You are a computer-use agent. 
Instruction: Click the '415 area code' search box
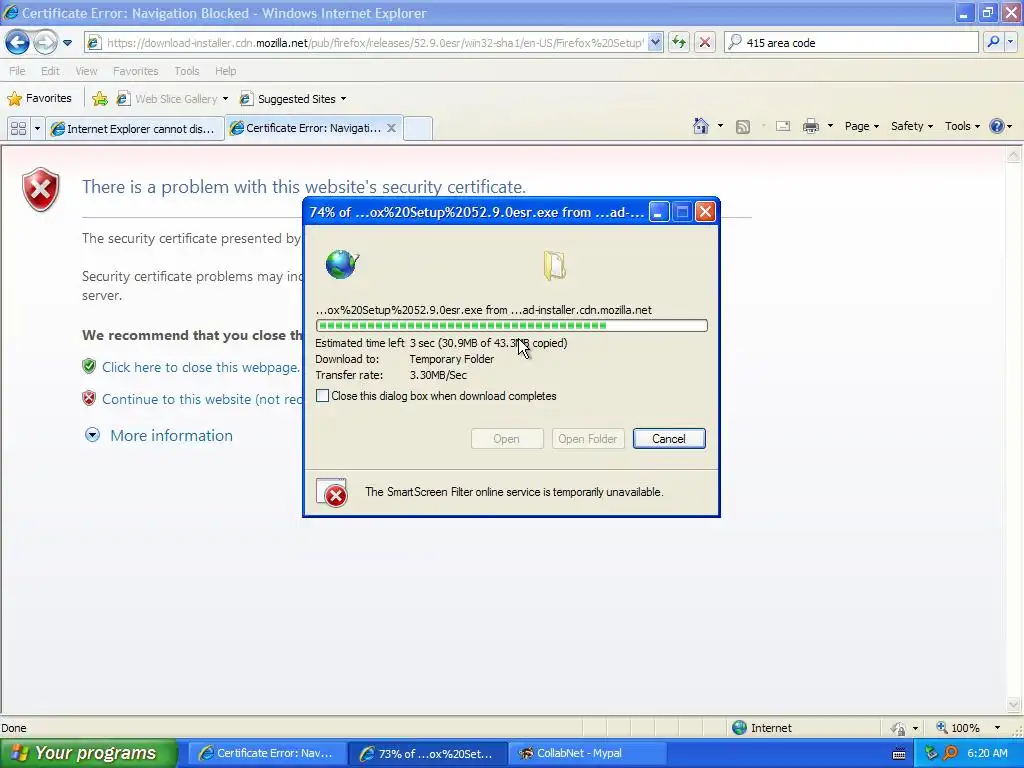click(x=851, y=42)
